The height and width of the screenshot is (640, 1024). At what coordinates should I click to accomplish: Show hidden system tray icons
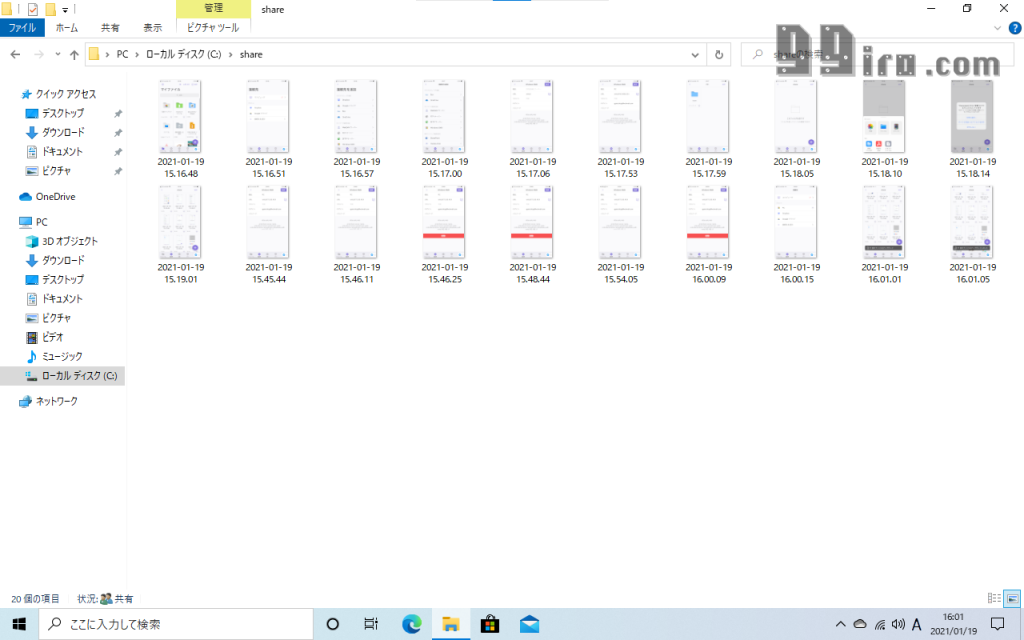tap(841, 624)
